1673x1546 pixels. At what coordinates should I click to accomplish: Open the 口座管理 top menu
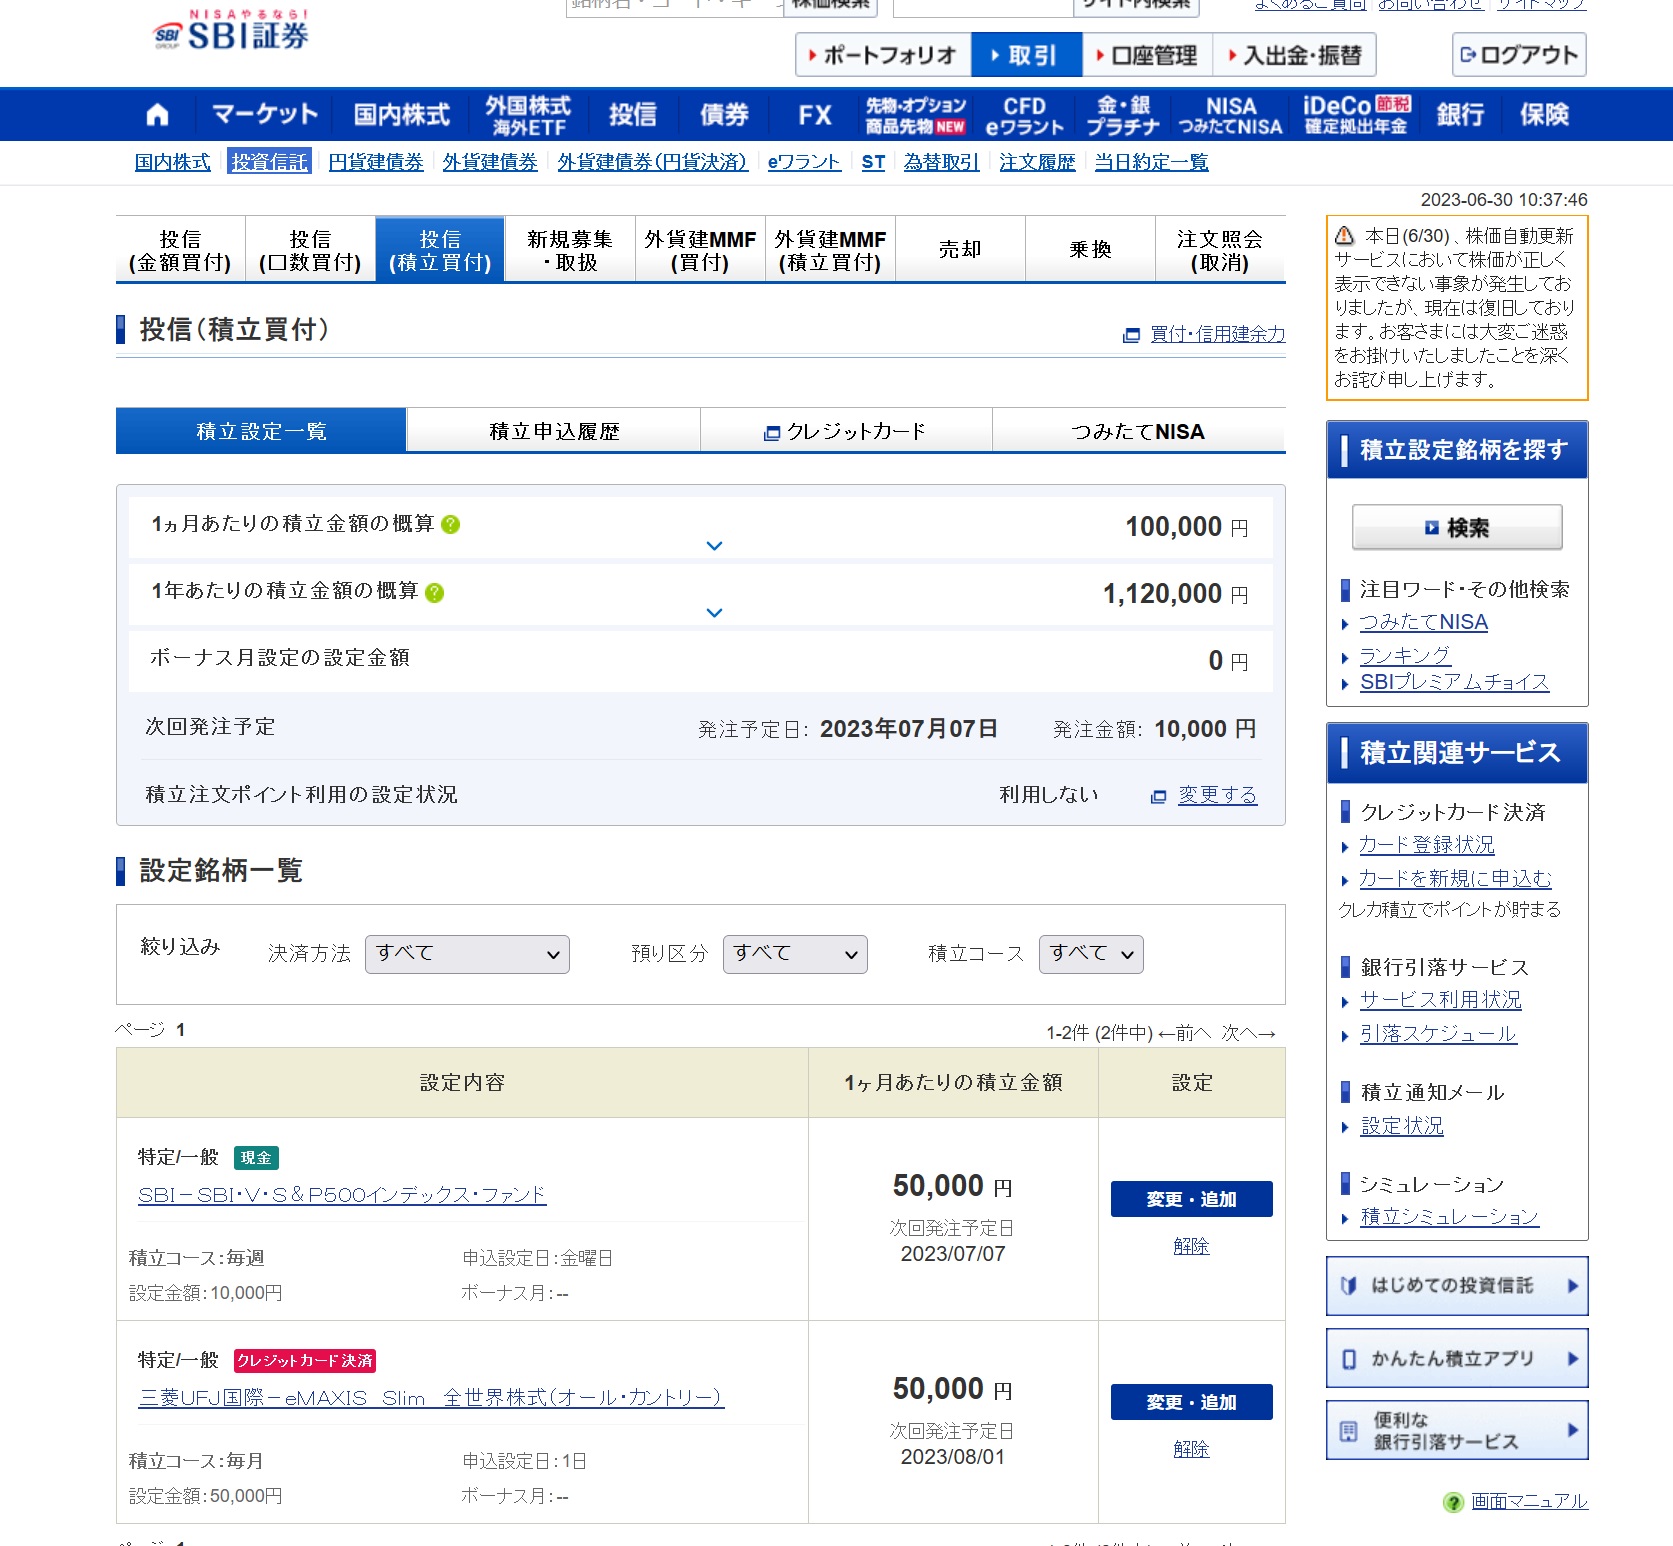(x=1148, y=55)
